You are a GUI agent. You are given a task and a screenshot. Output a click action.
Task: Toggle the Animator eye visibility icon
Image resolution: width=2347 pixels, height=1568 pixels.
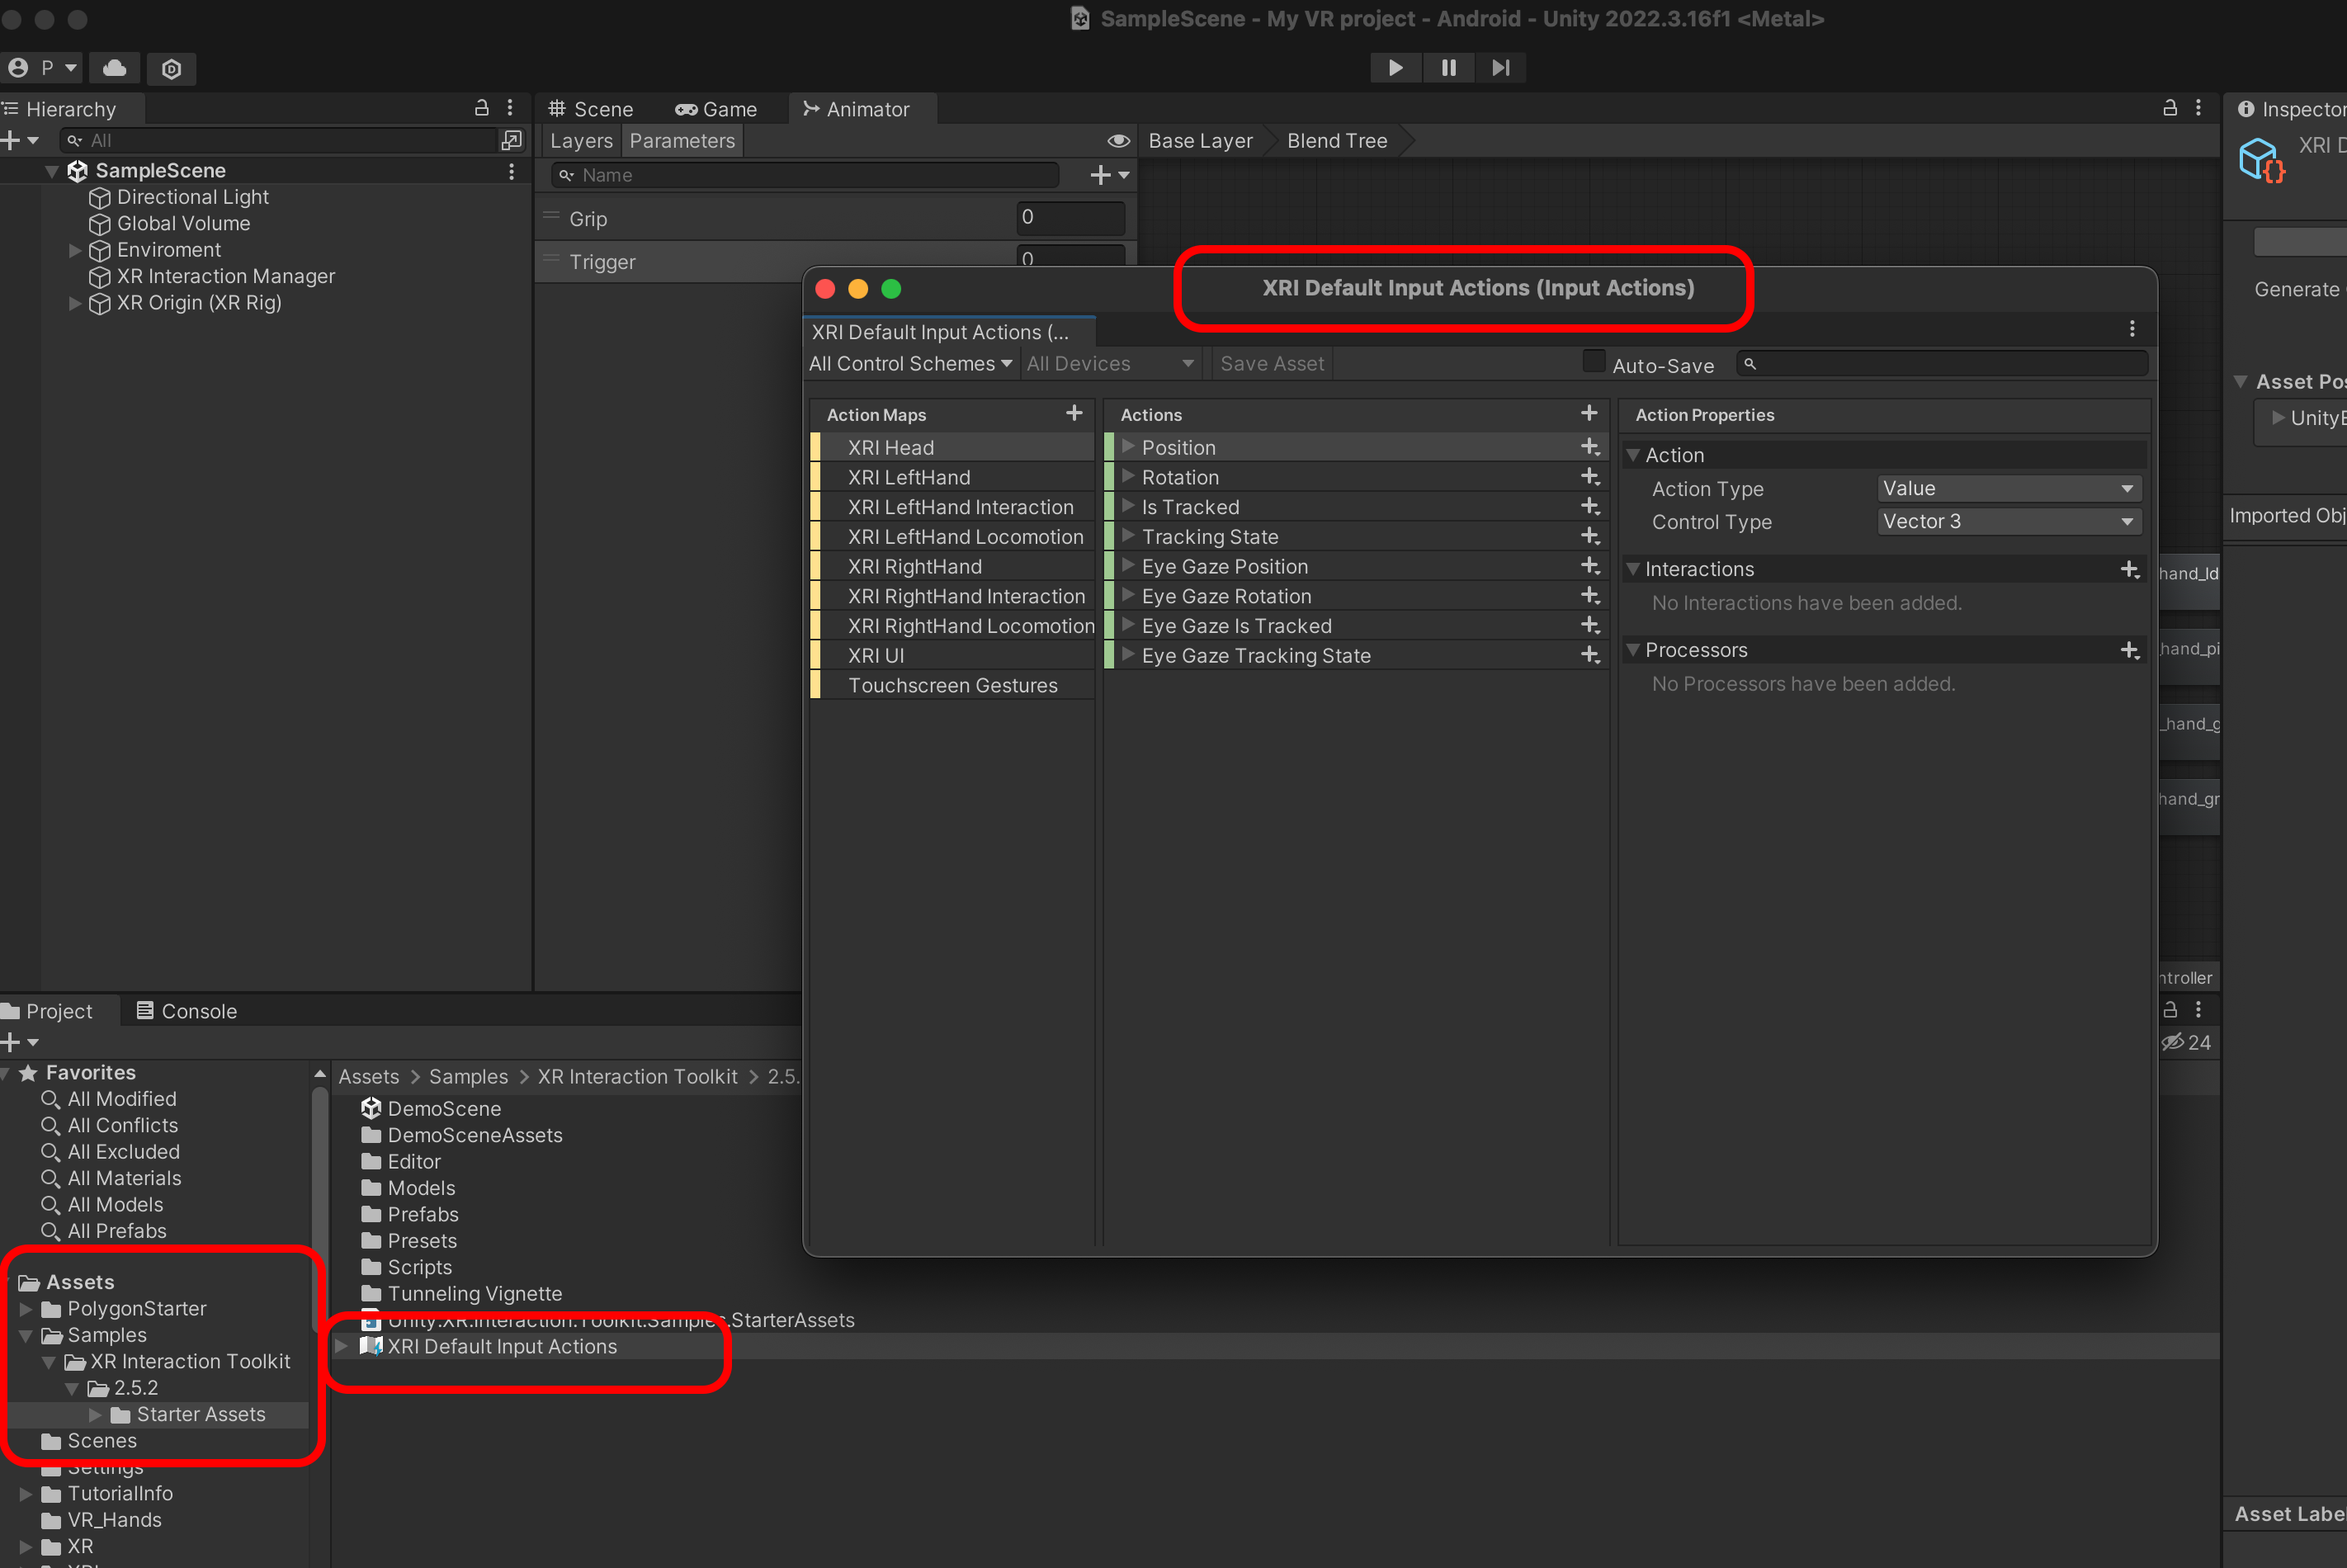tap(1118, 141)
